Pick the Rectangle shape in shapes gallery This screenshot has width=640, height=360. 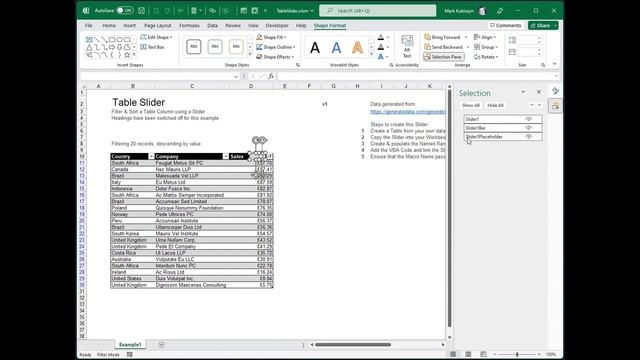click(x=112, y=40)
